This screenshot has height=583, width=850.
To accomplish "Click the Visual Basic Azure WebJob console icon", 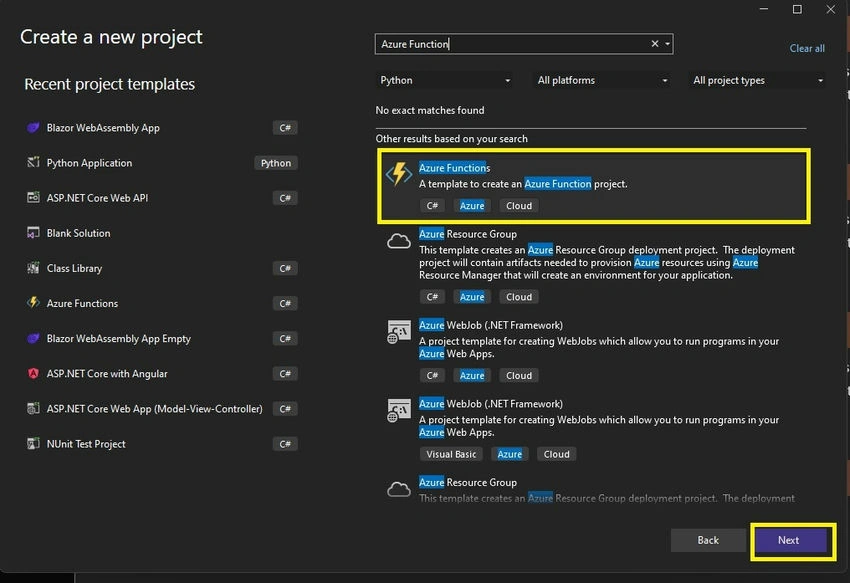I will 399,410.
